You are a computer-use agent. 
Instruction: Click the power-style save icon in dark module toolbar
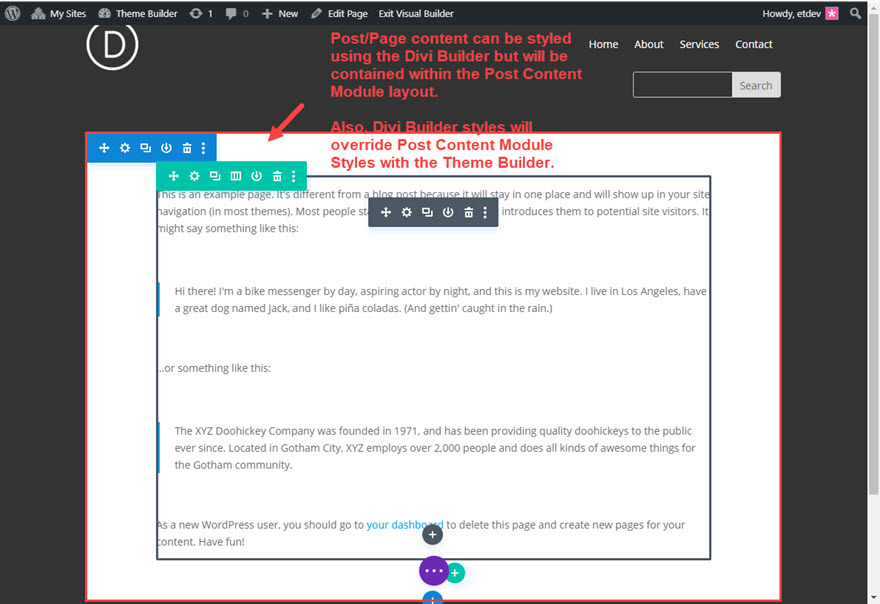coord(448,212)
